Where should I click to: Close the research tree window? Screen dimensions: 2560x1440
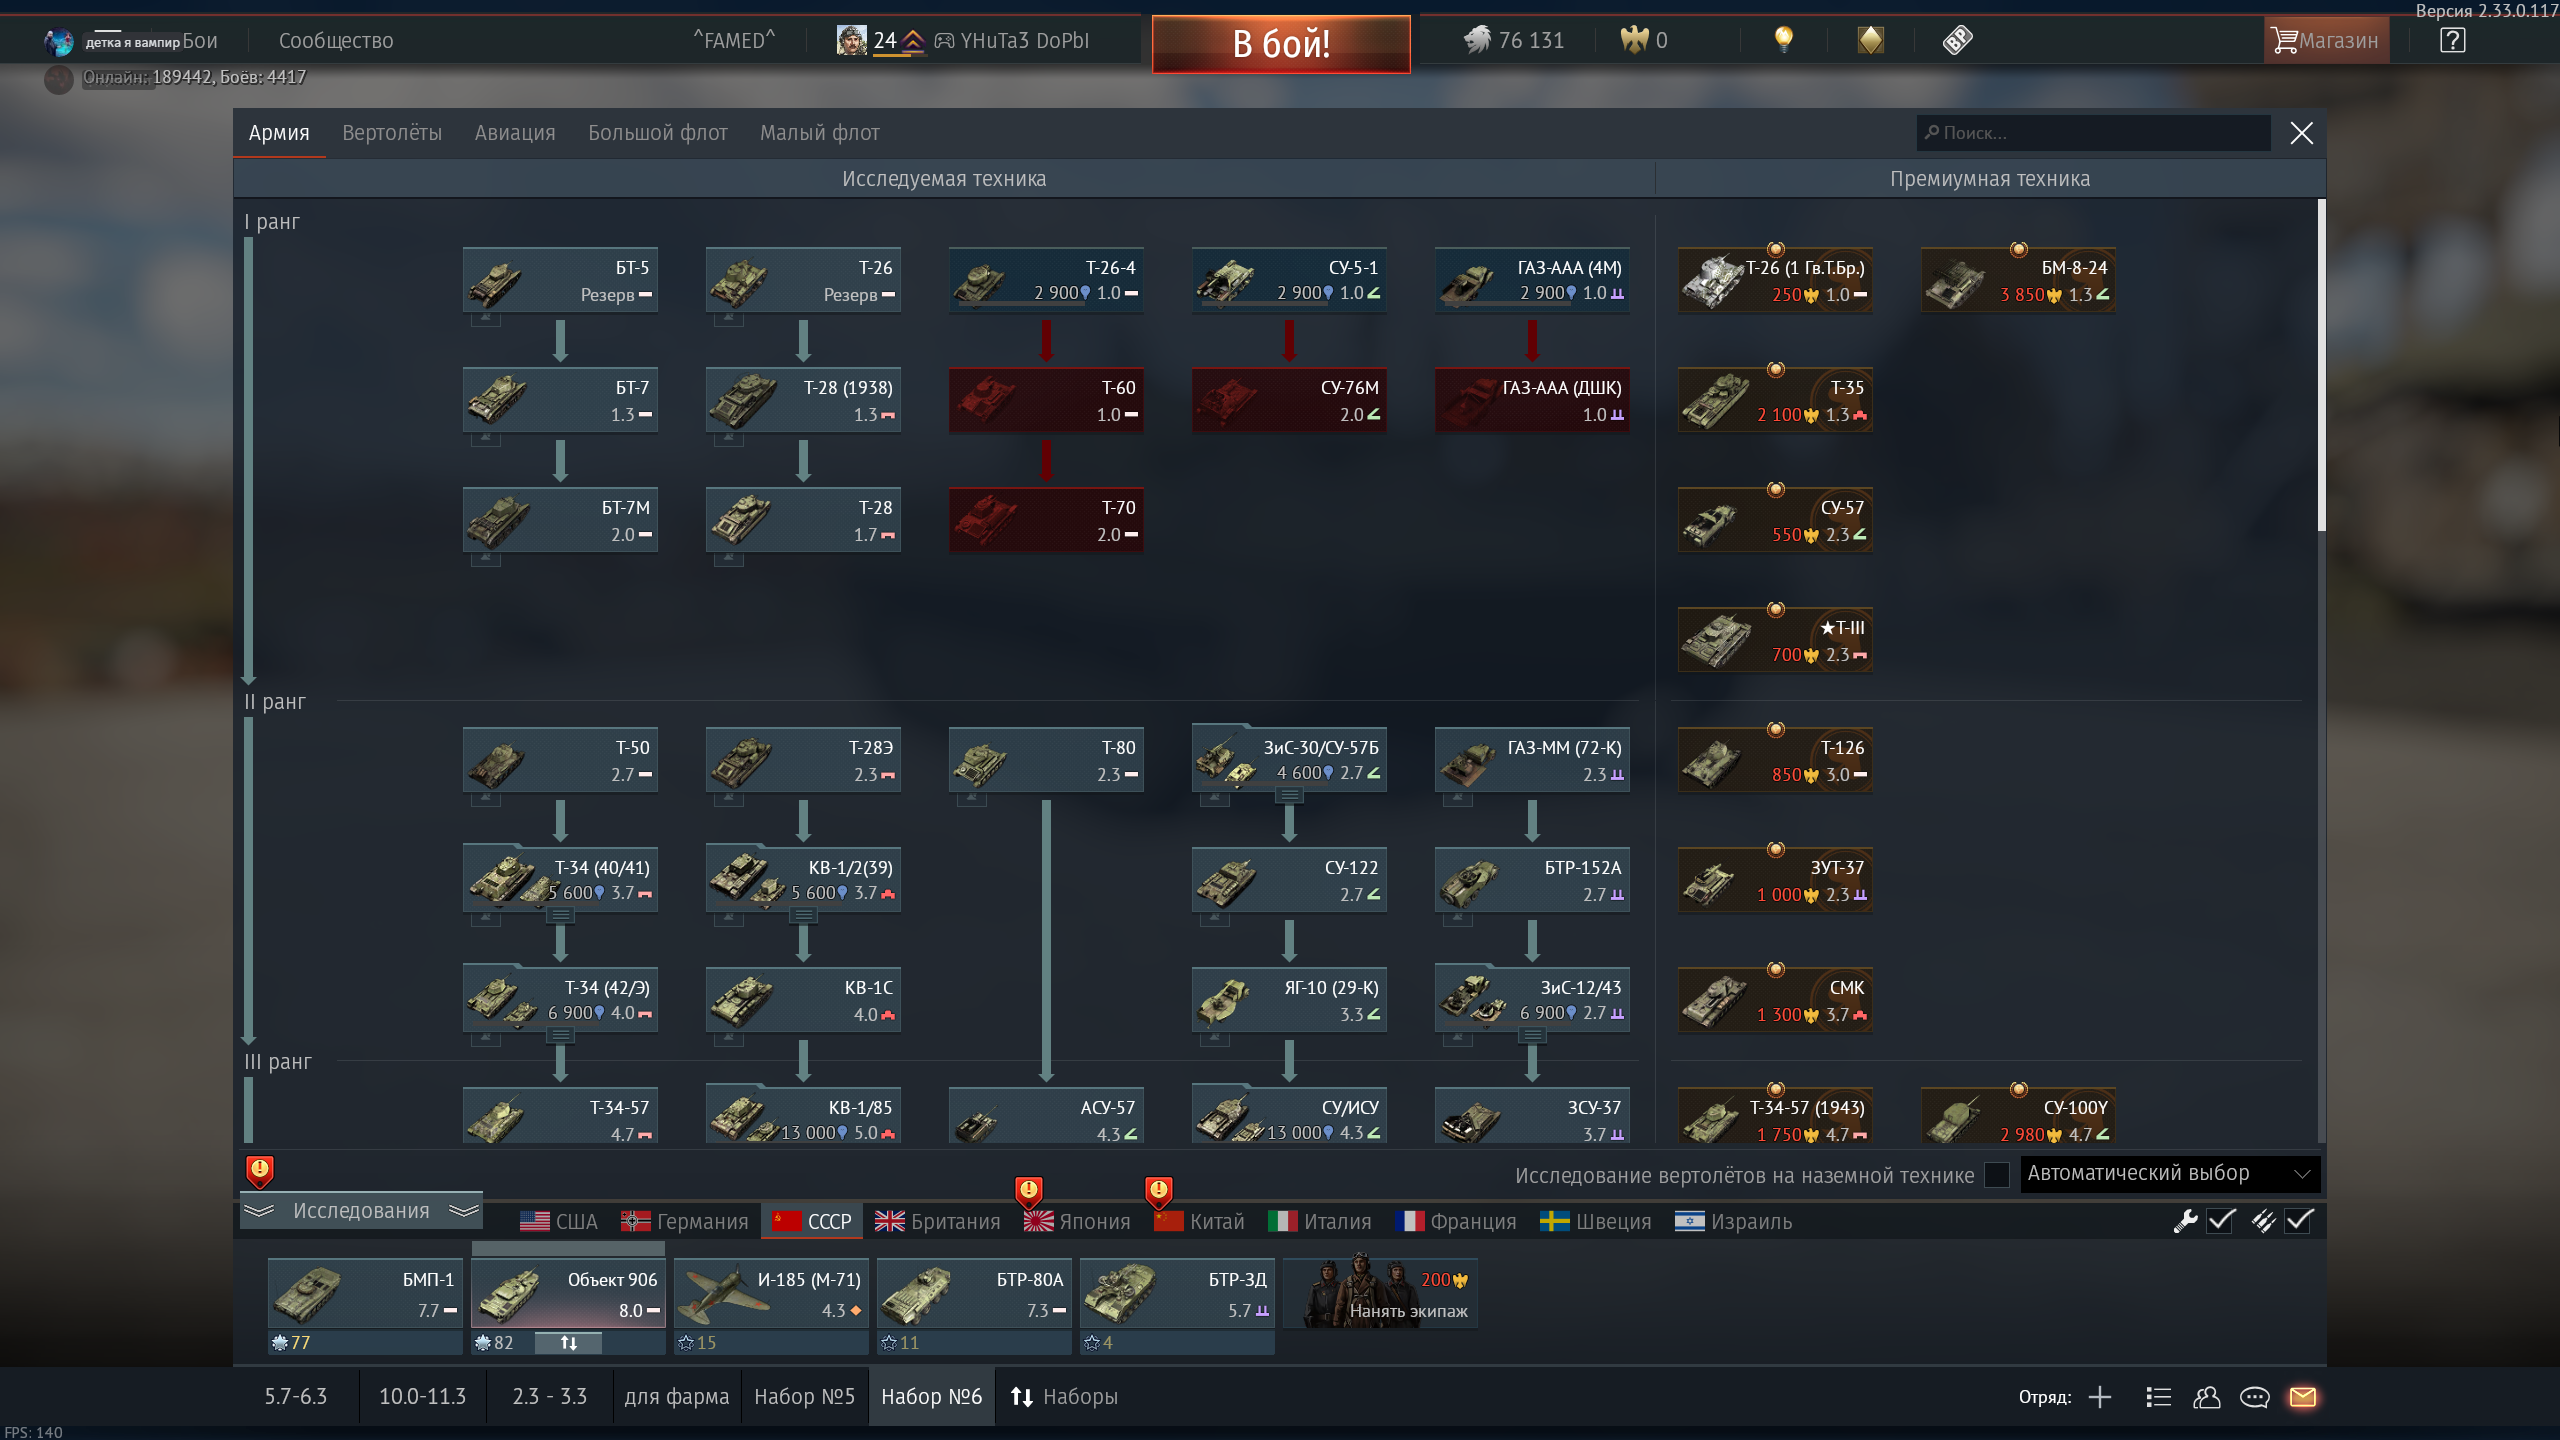2301,133
